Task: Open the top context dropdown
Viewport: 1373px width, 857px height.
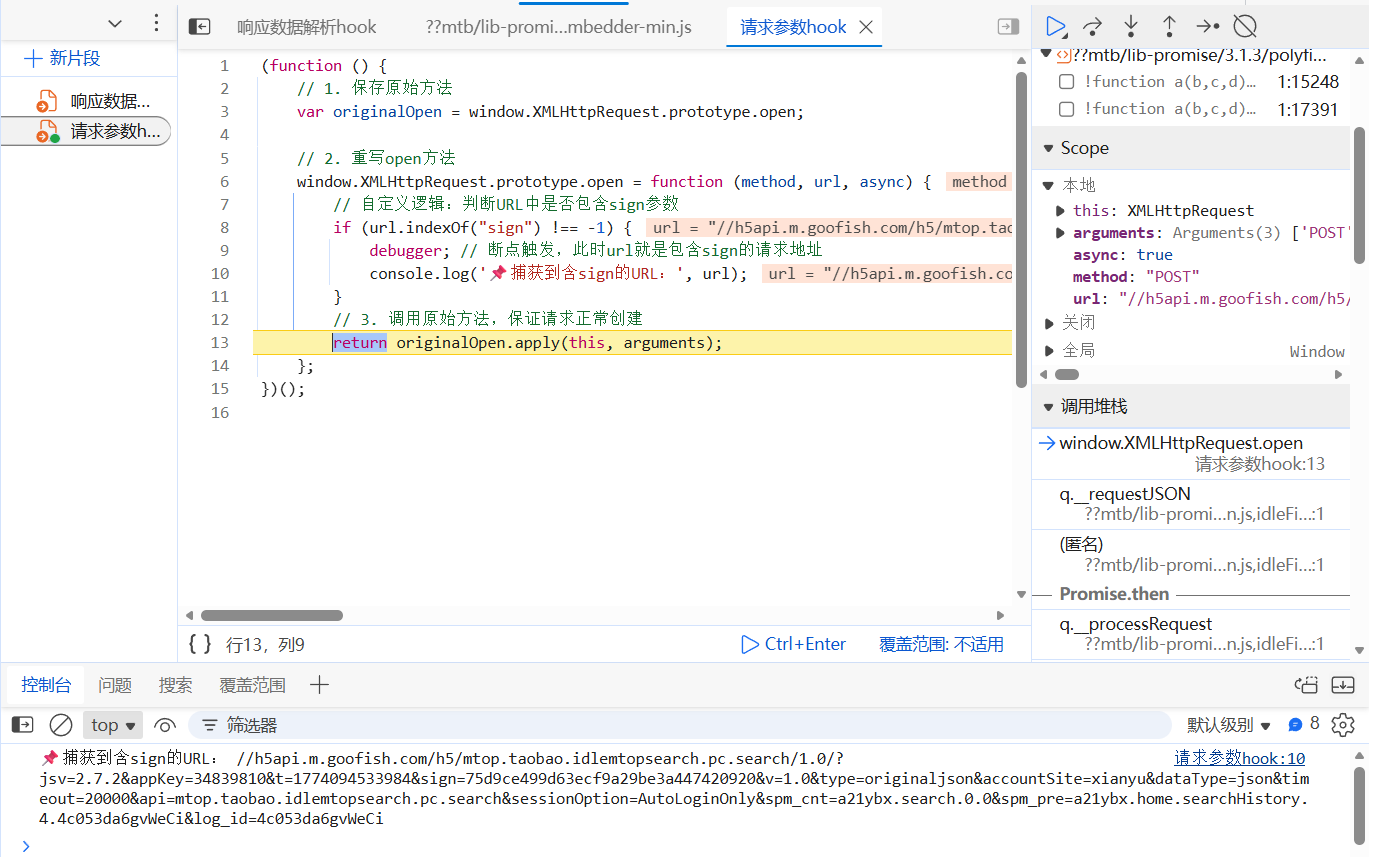Action: [113, 725]
